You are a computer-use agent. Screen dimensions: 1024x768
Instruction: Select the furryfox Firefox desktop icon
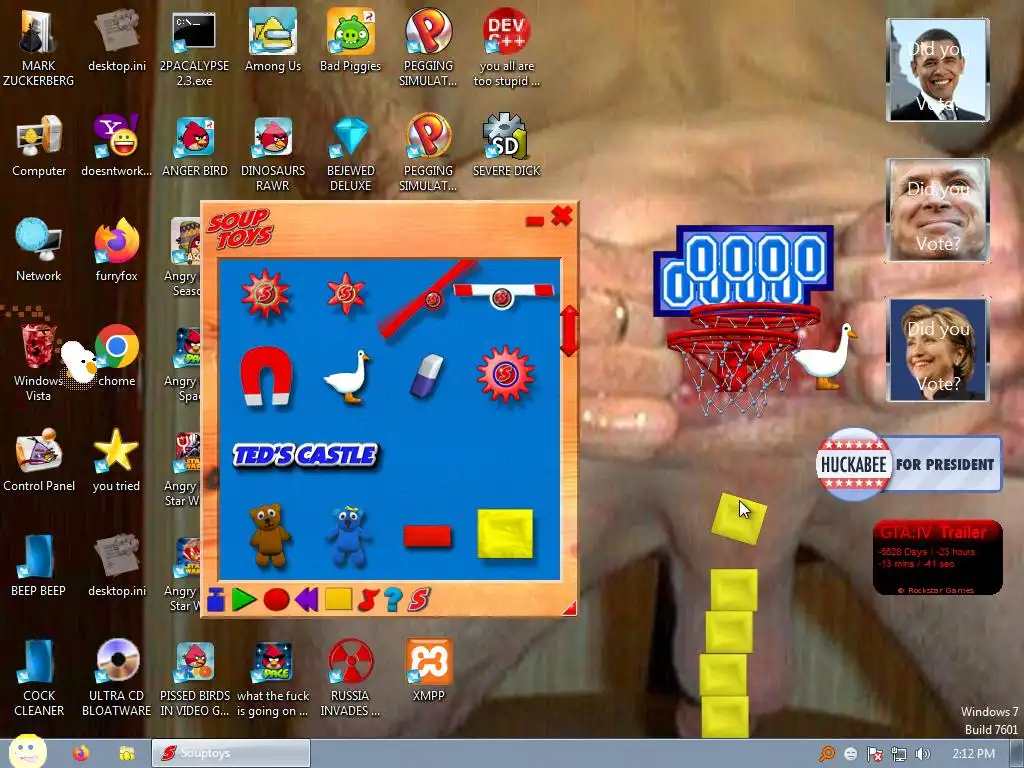coord(117,250)
